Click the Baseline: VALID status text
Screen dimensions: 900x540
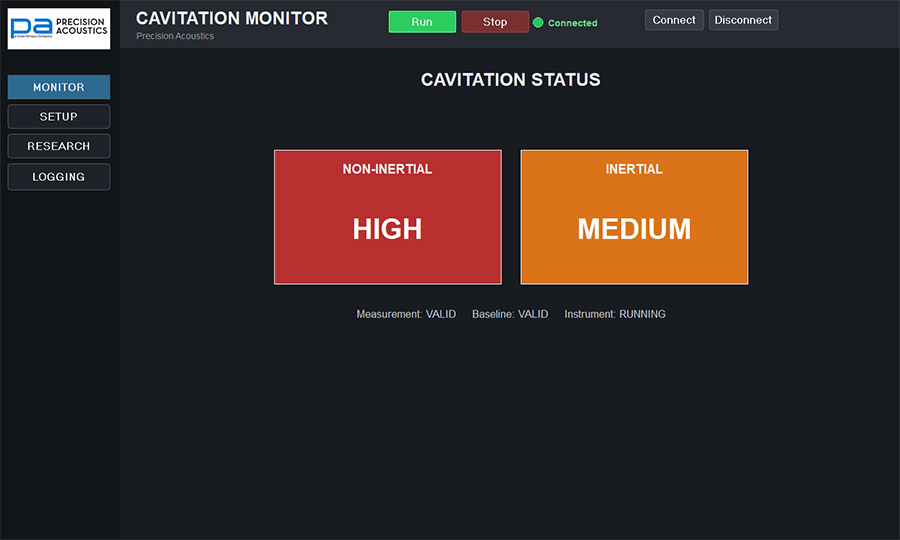(x=510, y=314)
